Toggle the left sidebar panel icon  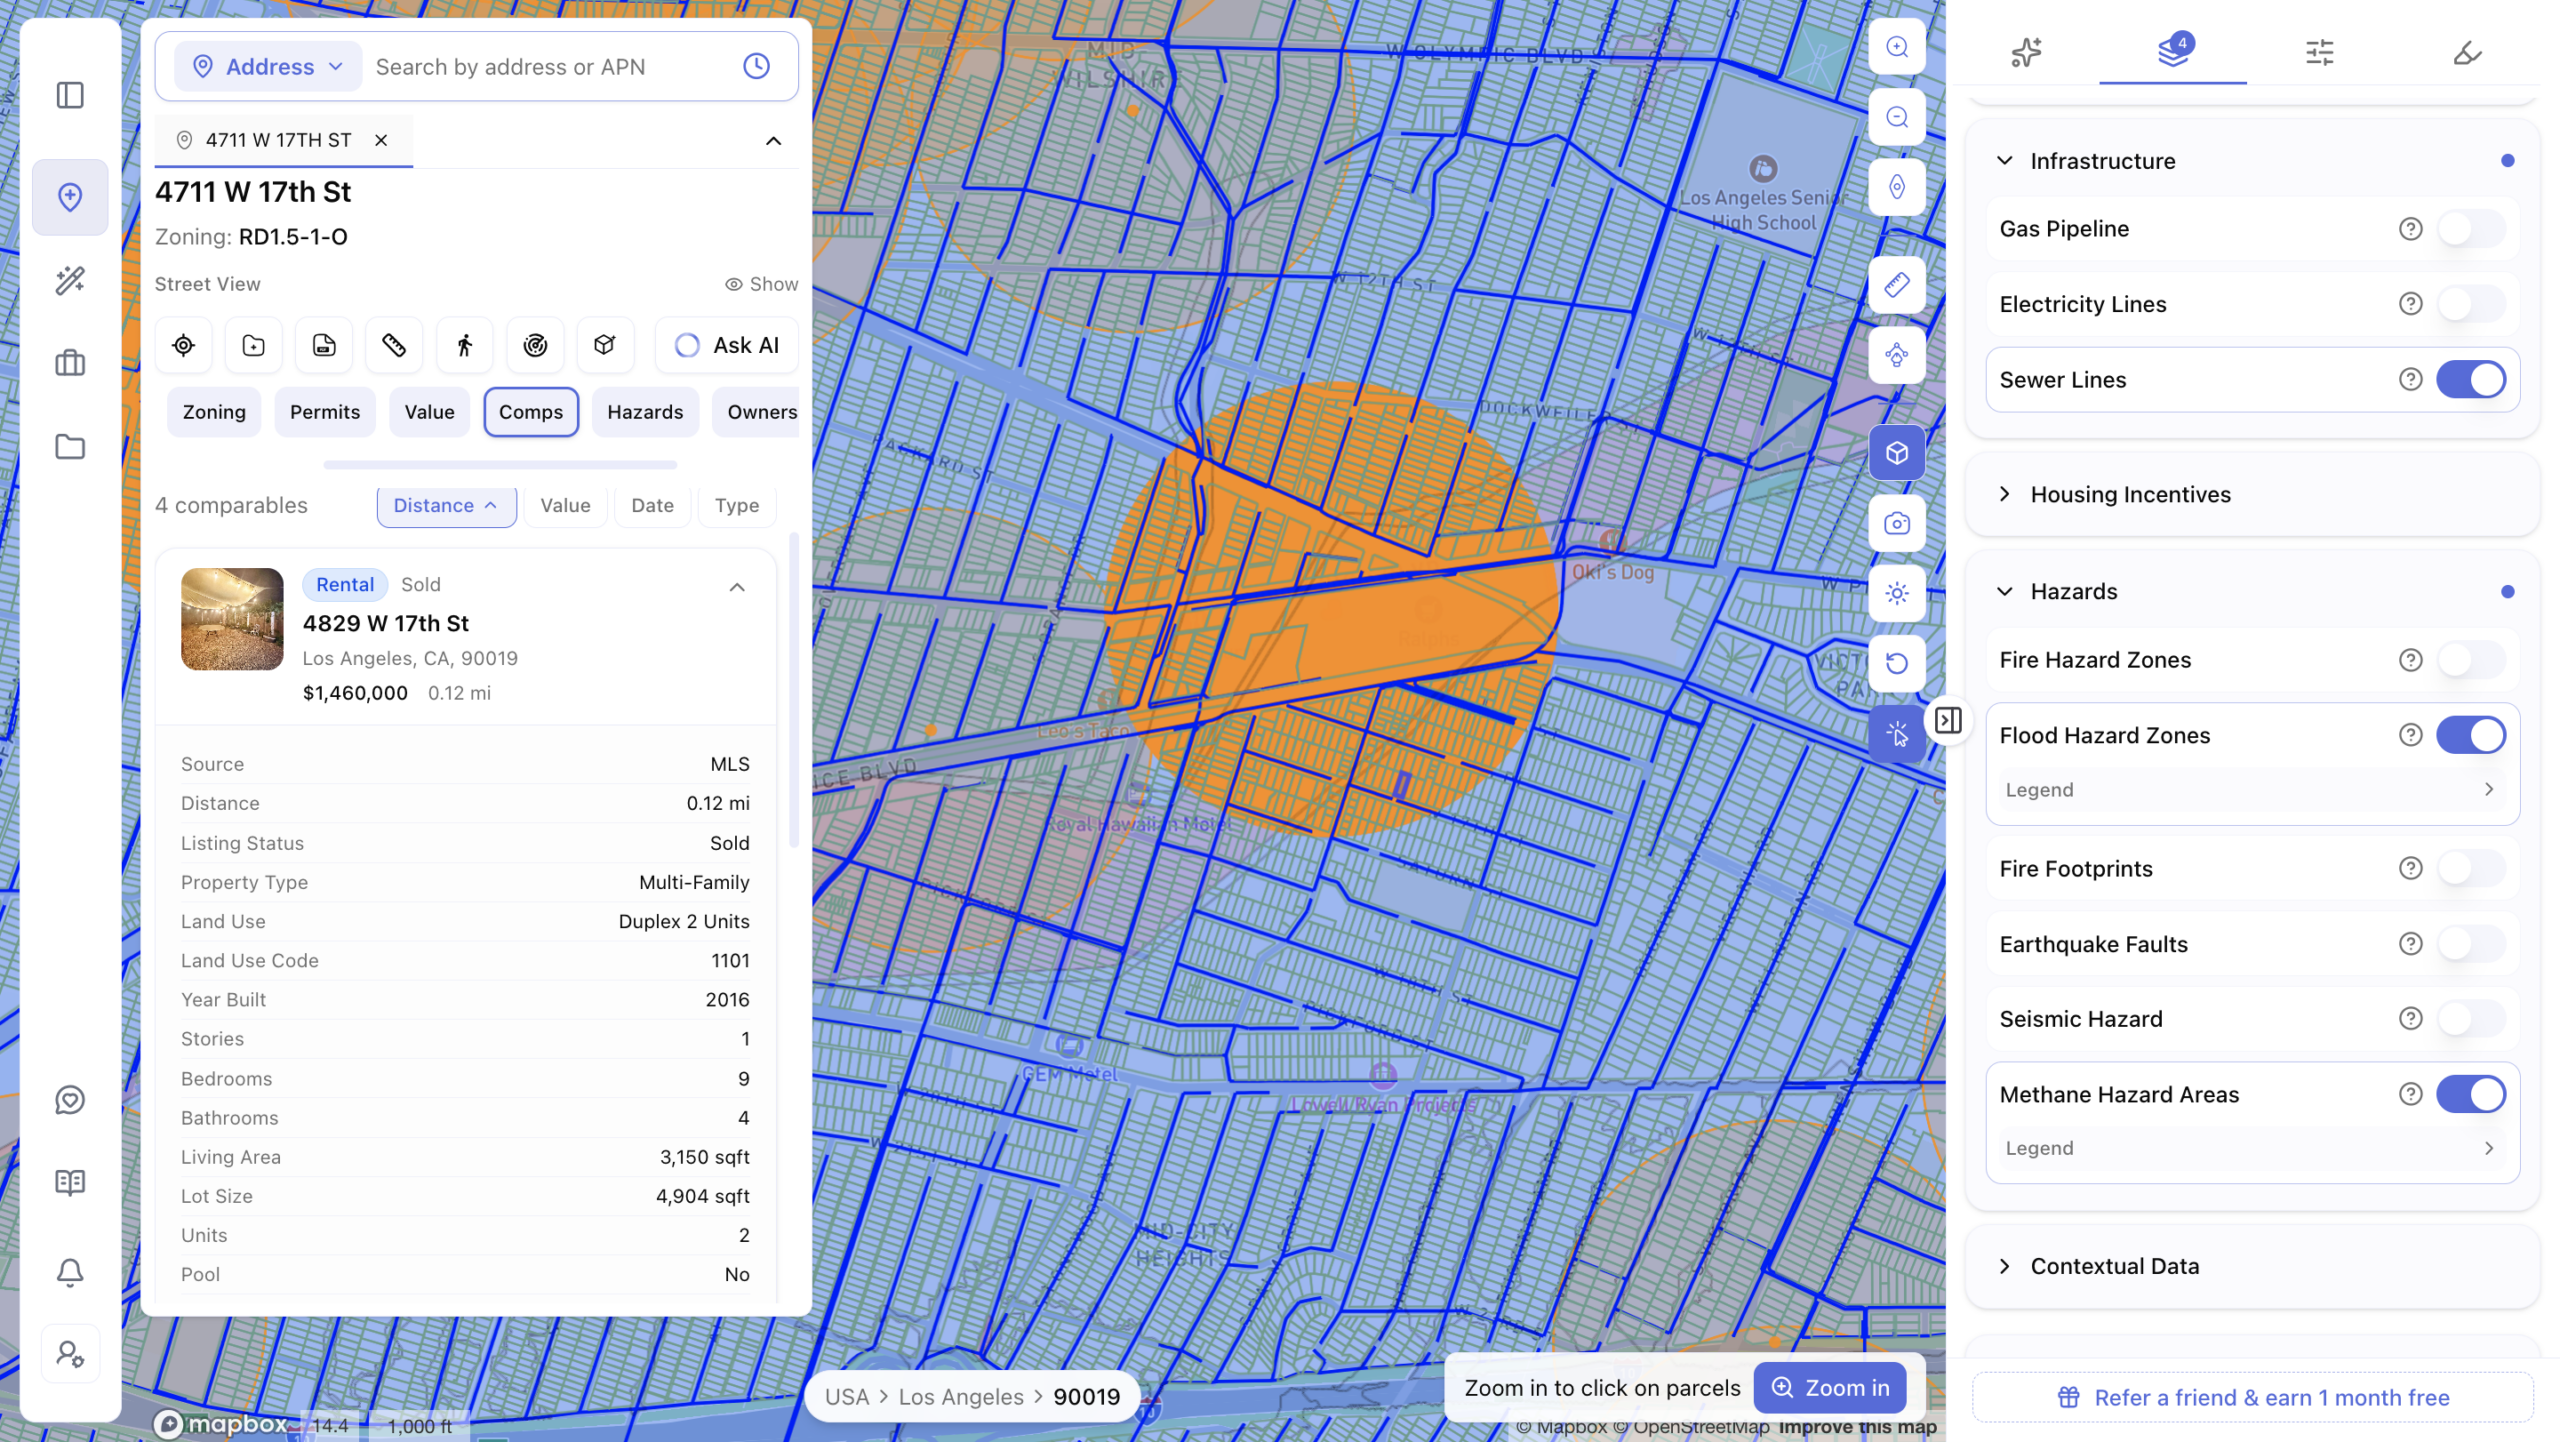coord(70,95)
